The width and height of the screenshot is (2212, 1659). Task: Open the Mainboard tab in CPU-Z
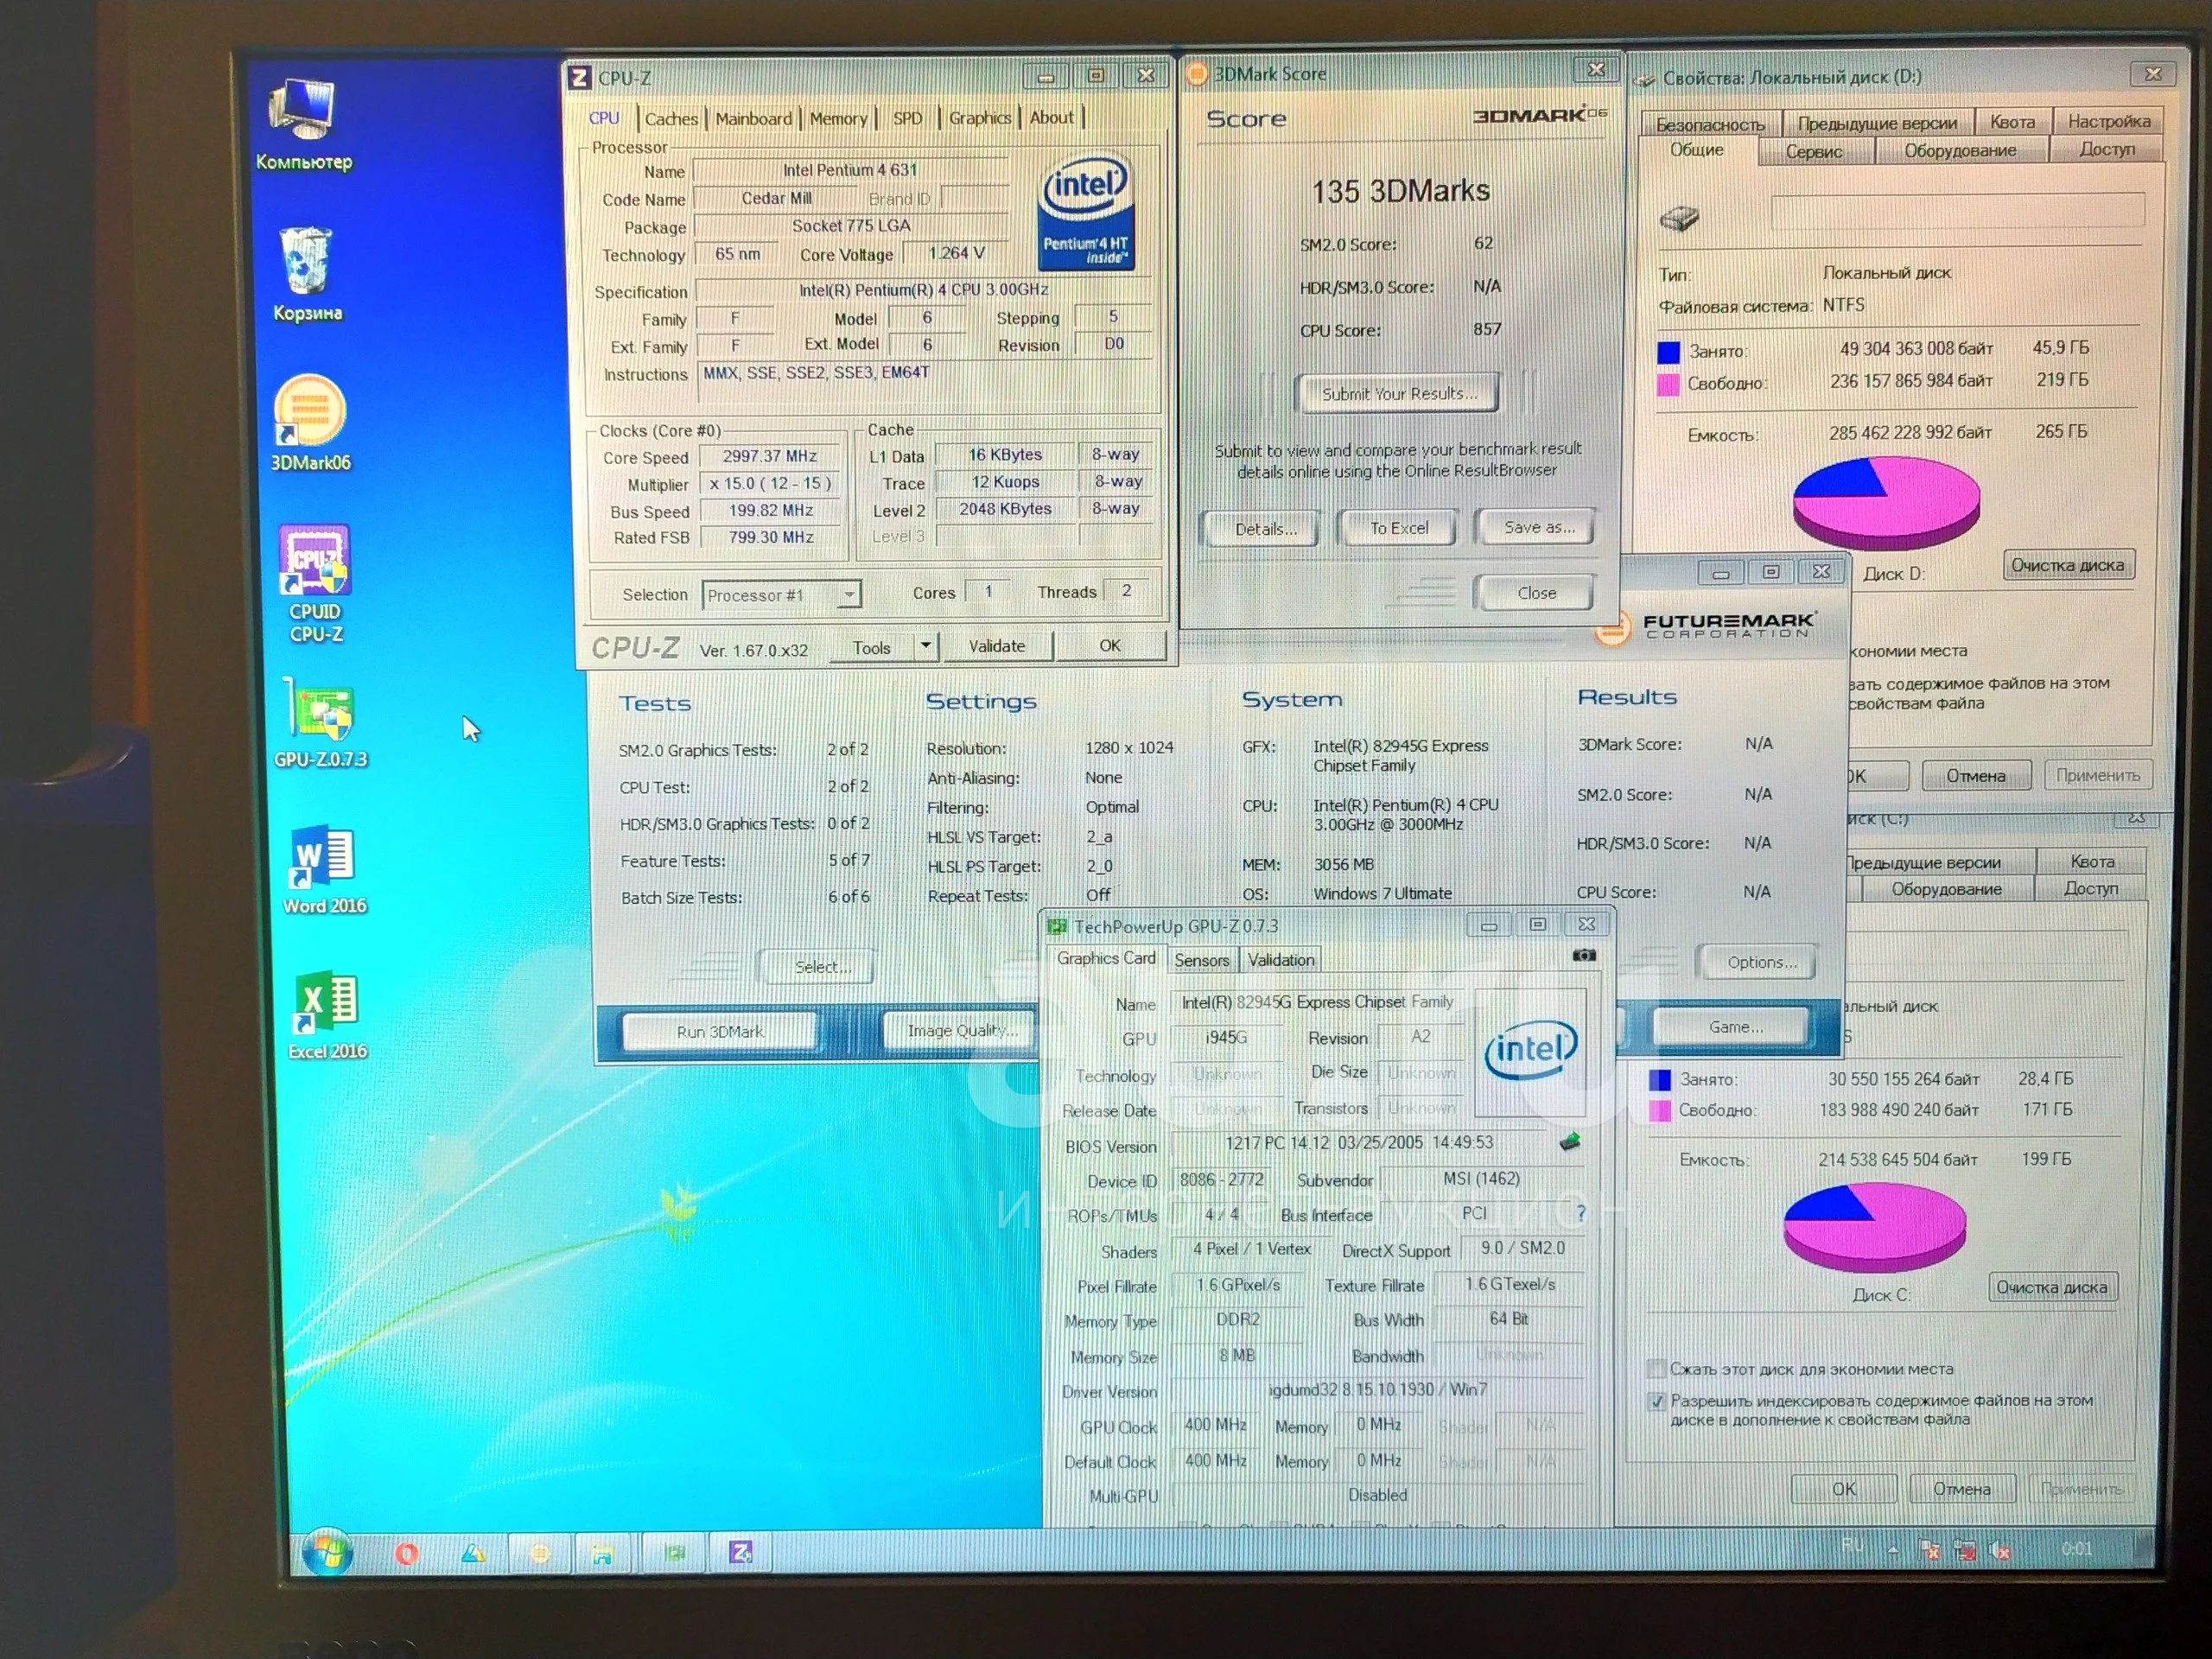754,119
